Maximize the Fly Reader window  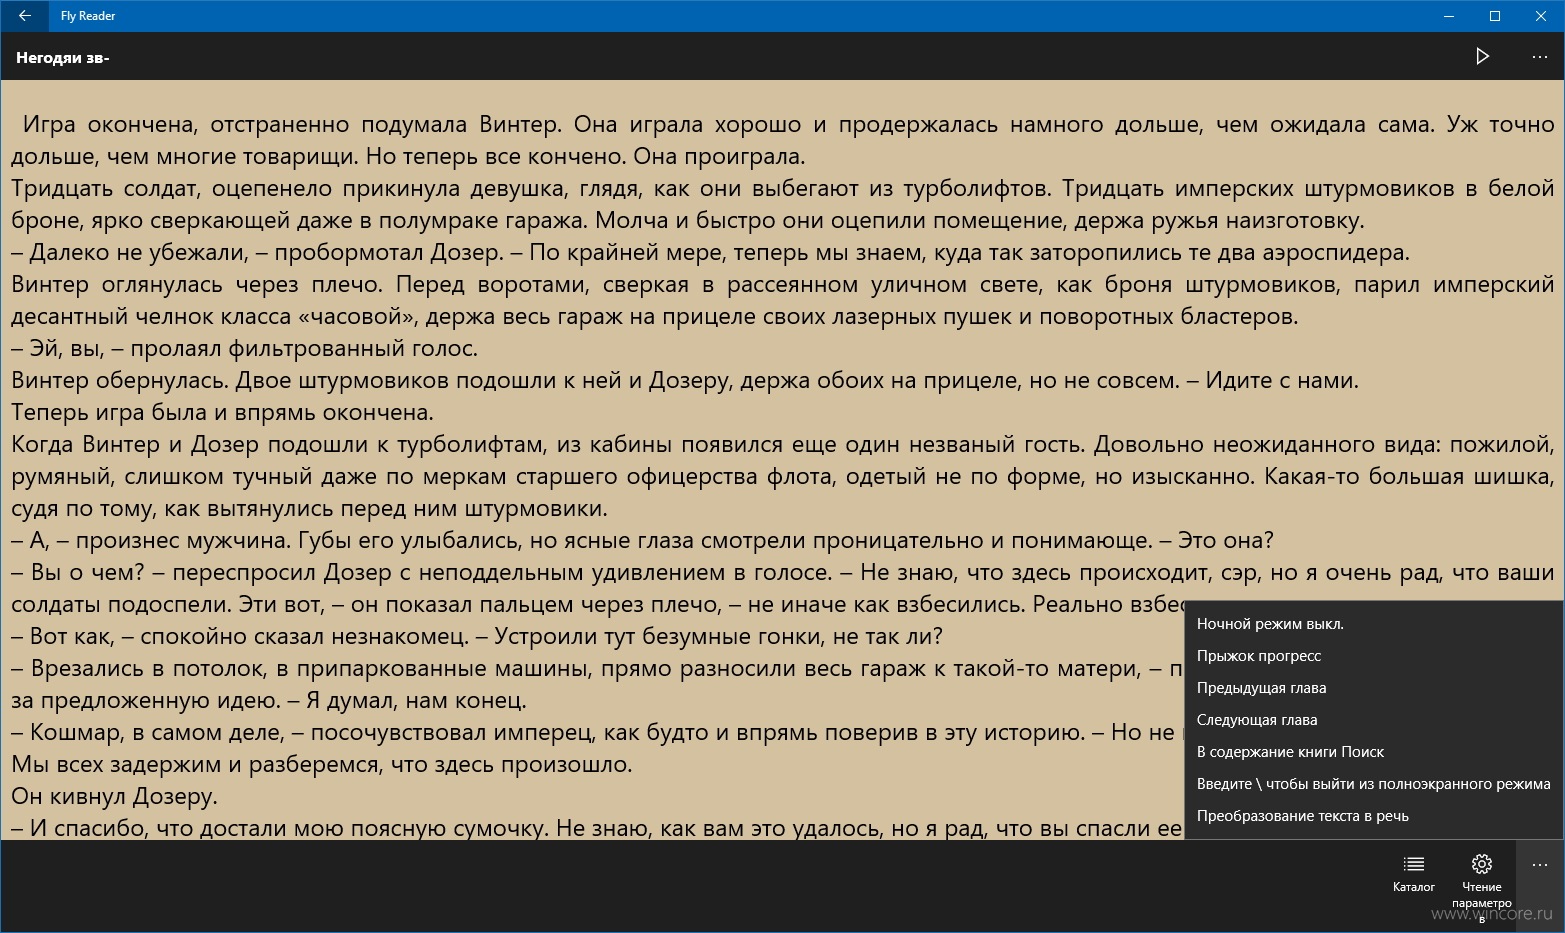pyautogui.click(x=1495, y=16)
